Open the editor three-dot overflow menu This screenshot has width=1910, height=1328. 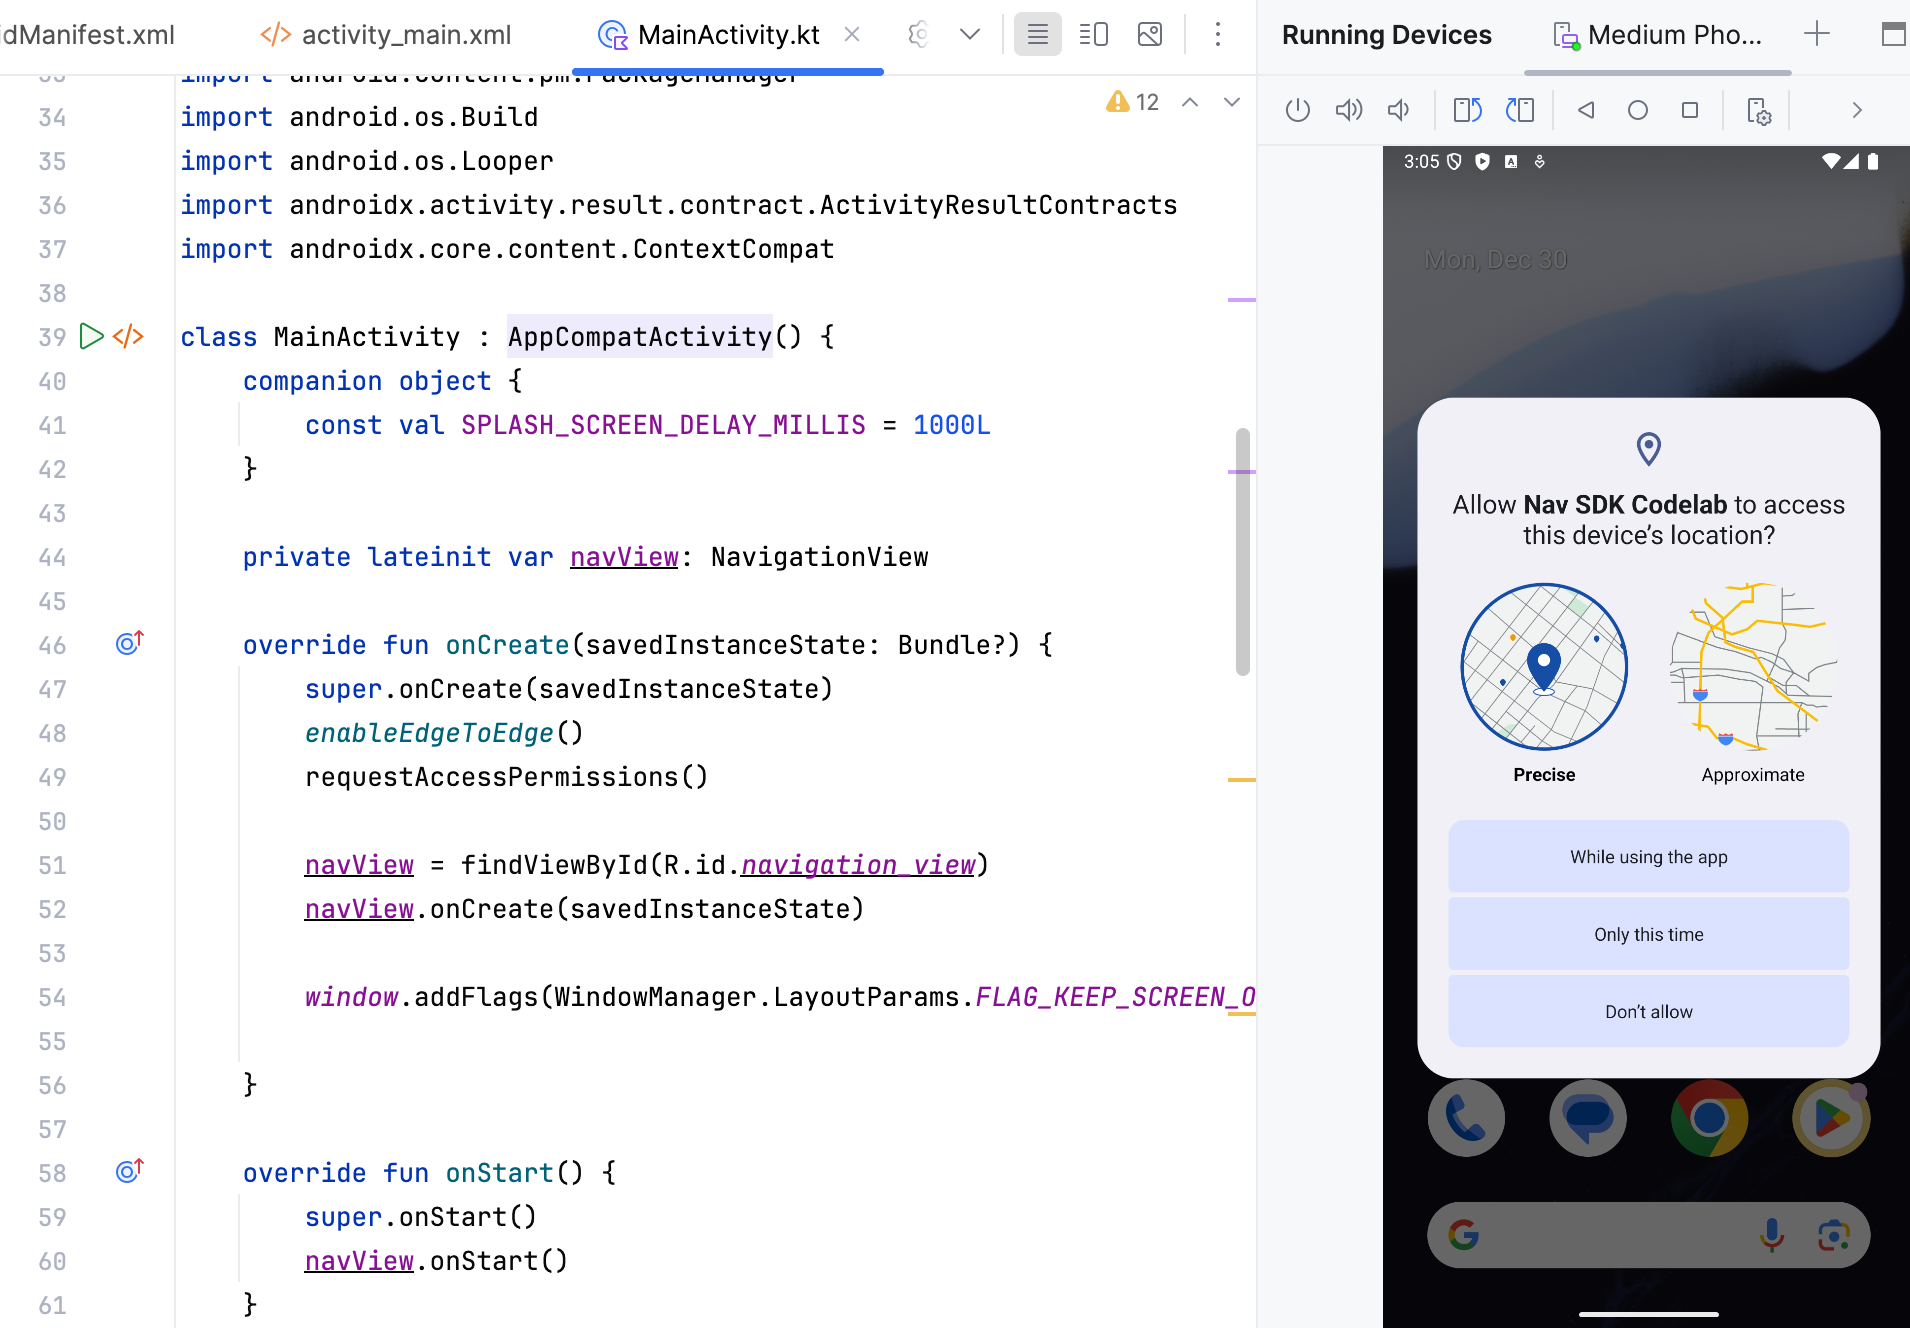(1218, 33)
